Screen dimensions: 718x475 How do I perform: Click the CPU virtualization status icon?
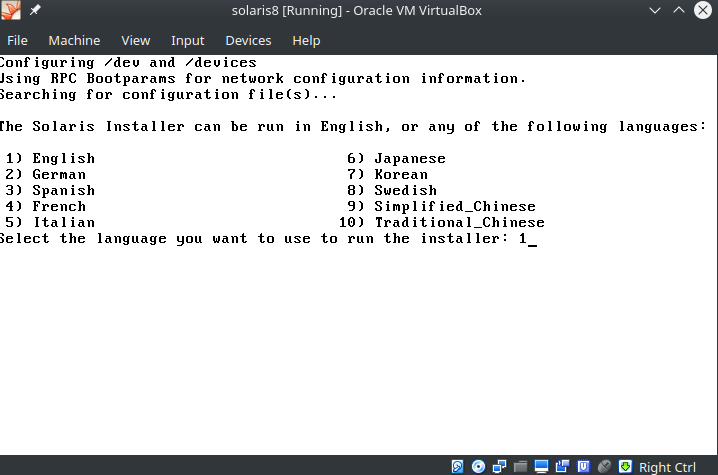tap(583, 467)
